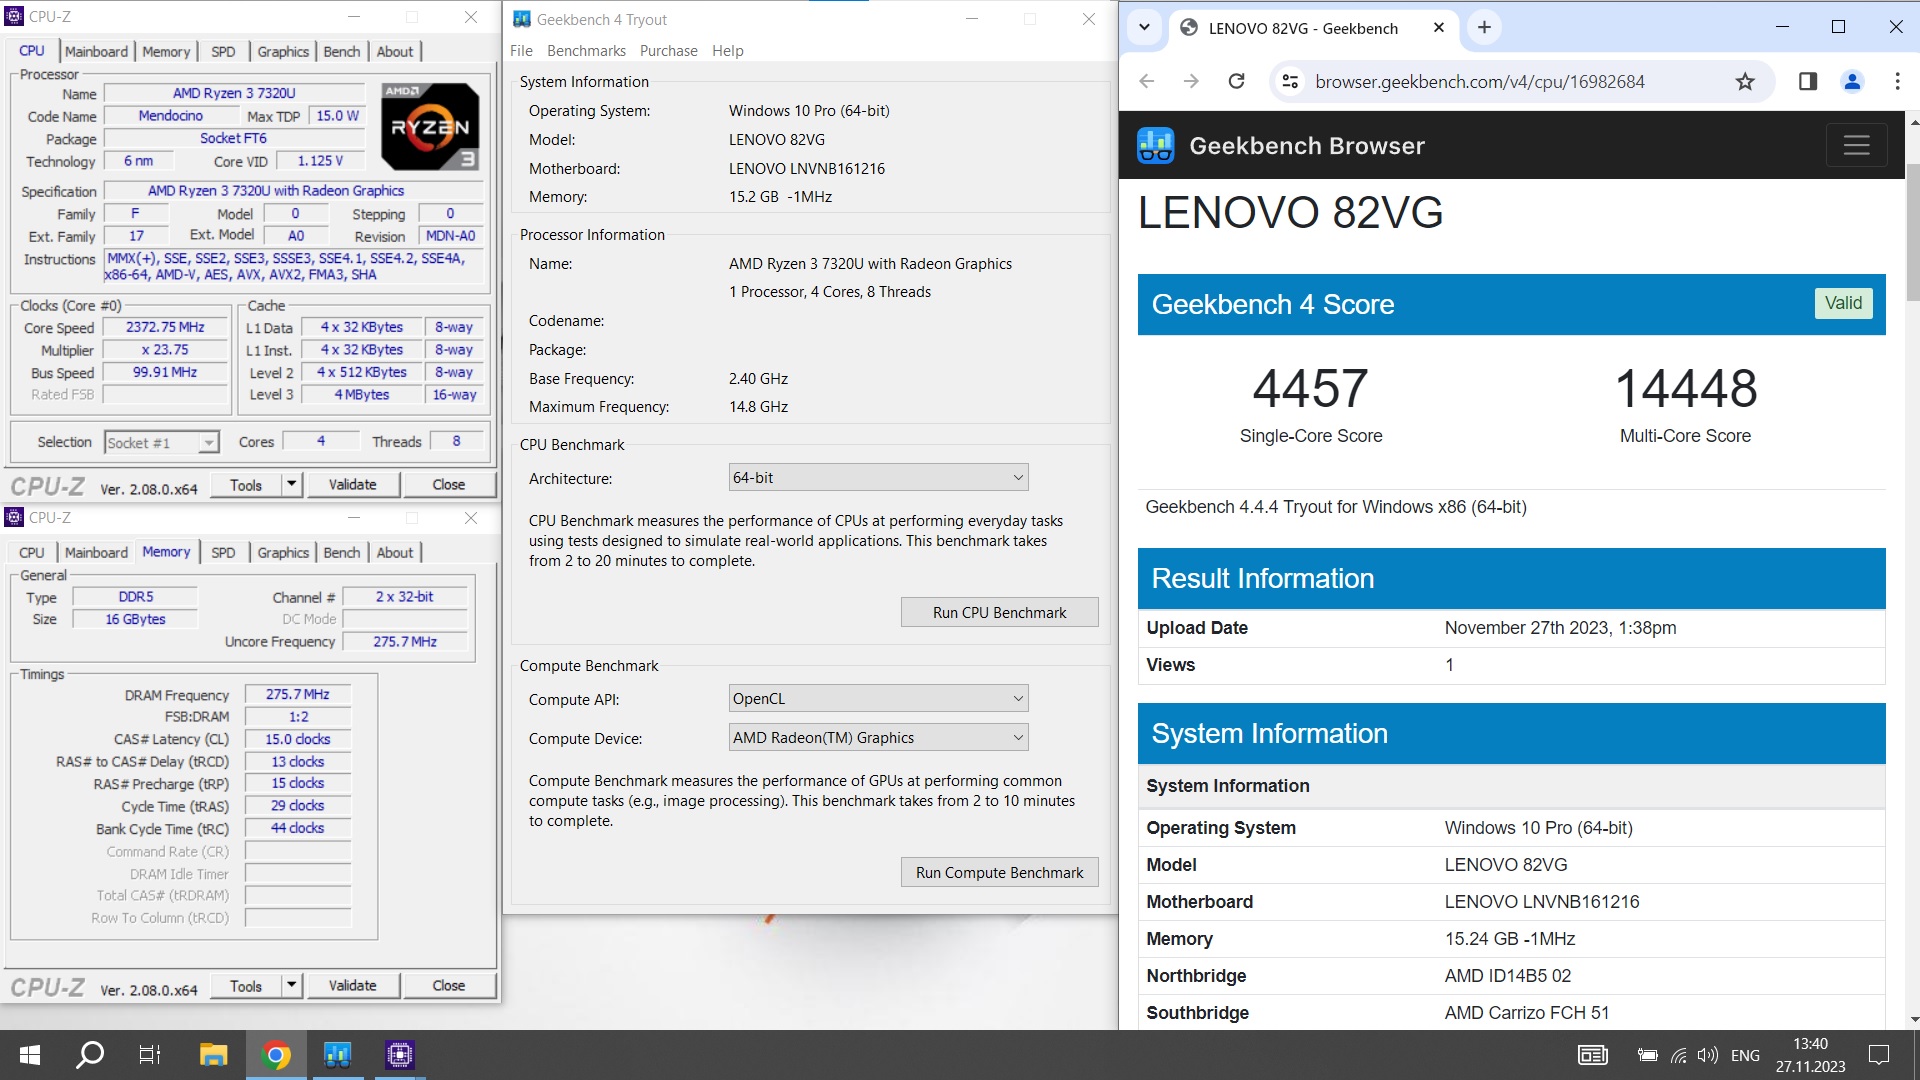The image size is (1920, 1080).
Task: Click the site info icon in address bar
Action: click(x=1290, y=82)
